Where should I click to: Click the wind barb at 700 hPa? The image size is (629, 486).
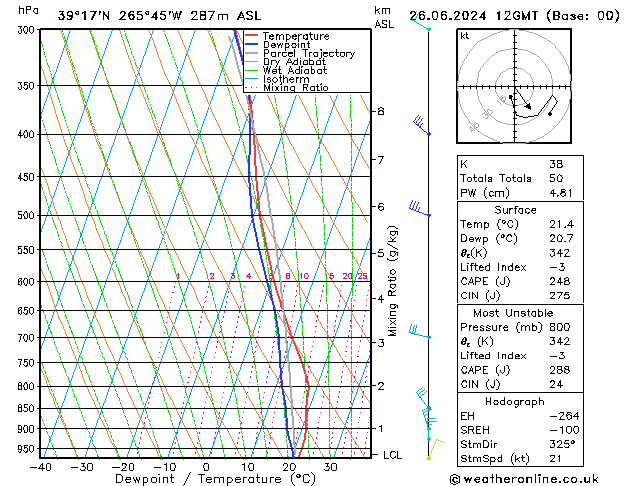click(419, 332)
